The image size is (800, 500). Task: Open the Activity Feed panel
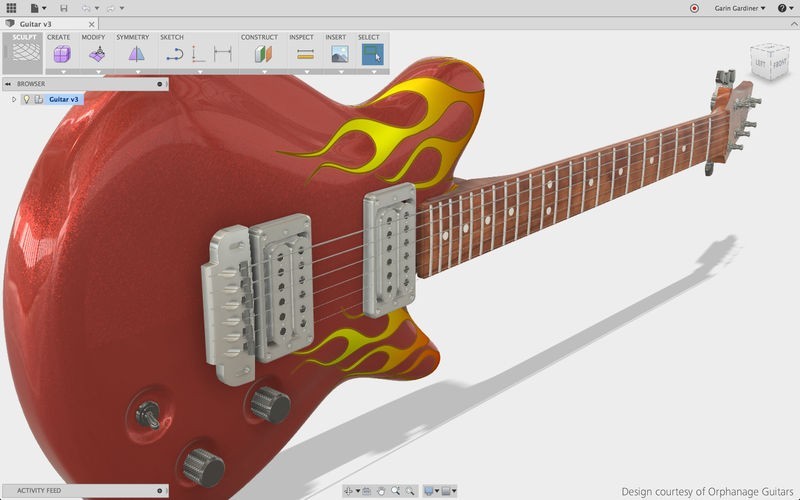pyautogui.click(x=40, y=492)
